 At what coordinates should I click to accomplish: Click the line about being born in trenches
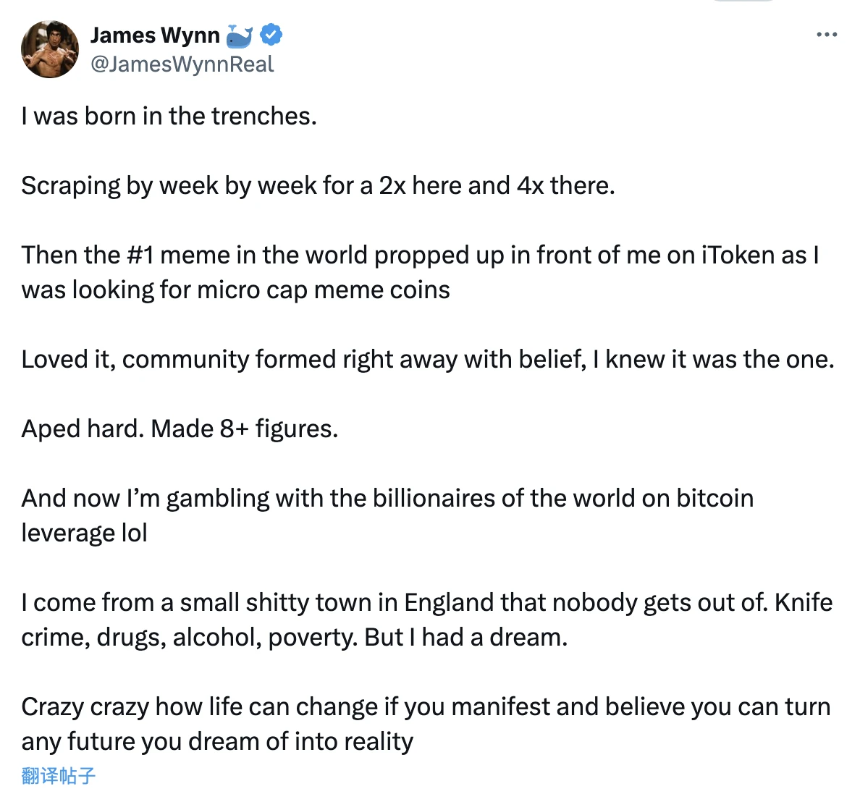click(167, 116)
